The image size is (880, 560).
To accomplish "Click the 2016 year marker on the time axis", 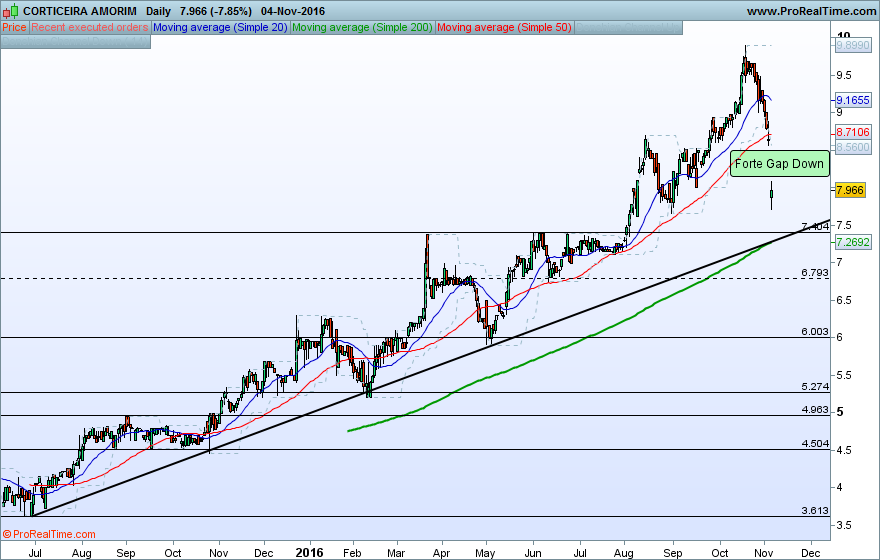I will (309, 552).
